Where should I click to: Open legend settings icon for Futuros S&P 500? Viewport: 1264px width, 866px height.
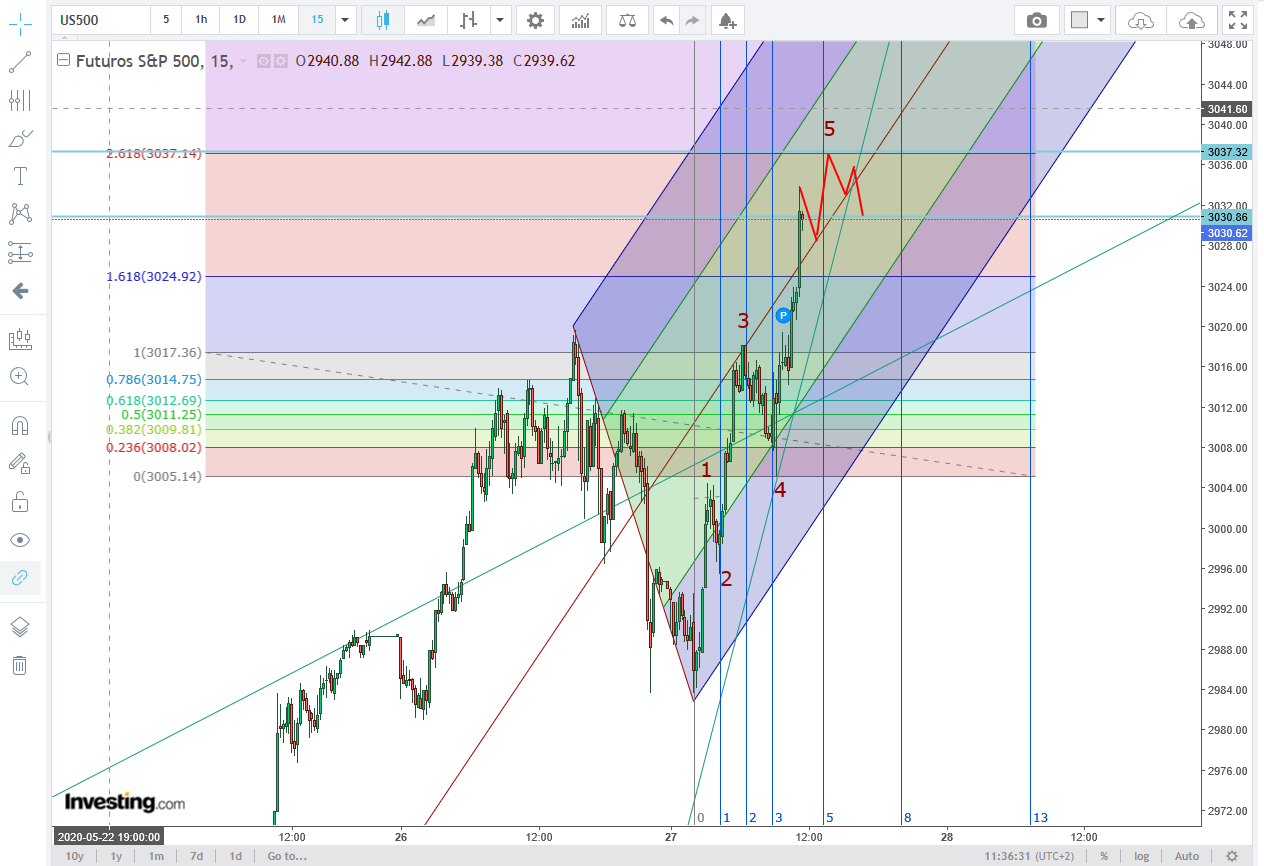point(281,61)
